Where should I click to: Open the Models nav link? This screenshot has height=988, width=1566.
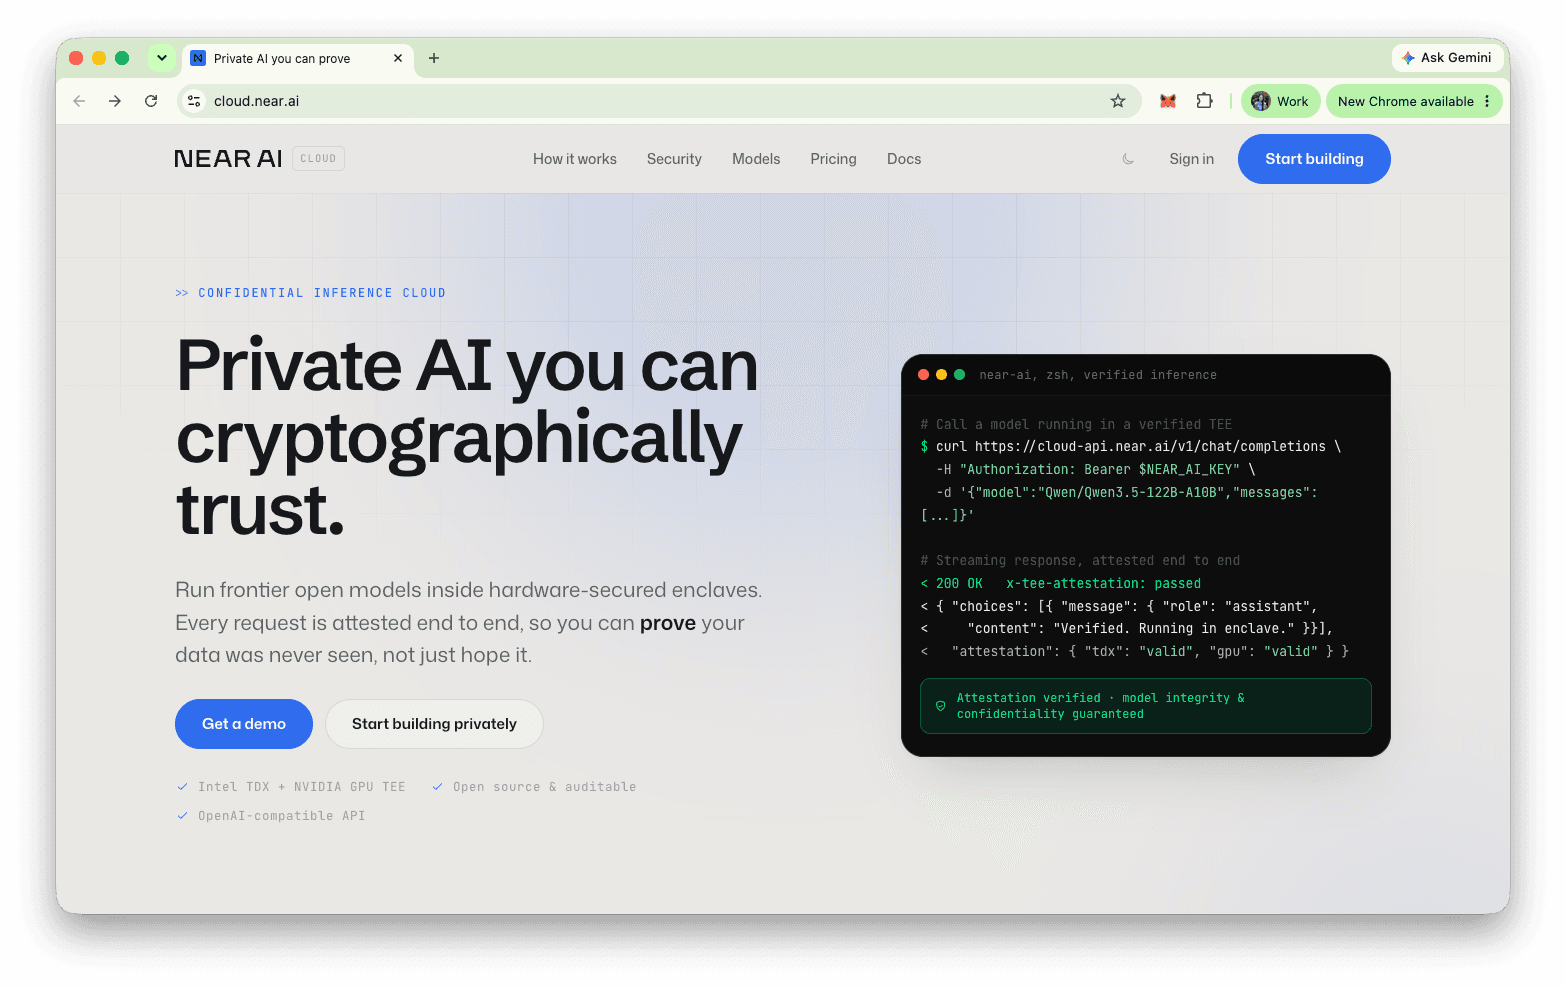[x=756, y=159]
